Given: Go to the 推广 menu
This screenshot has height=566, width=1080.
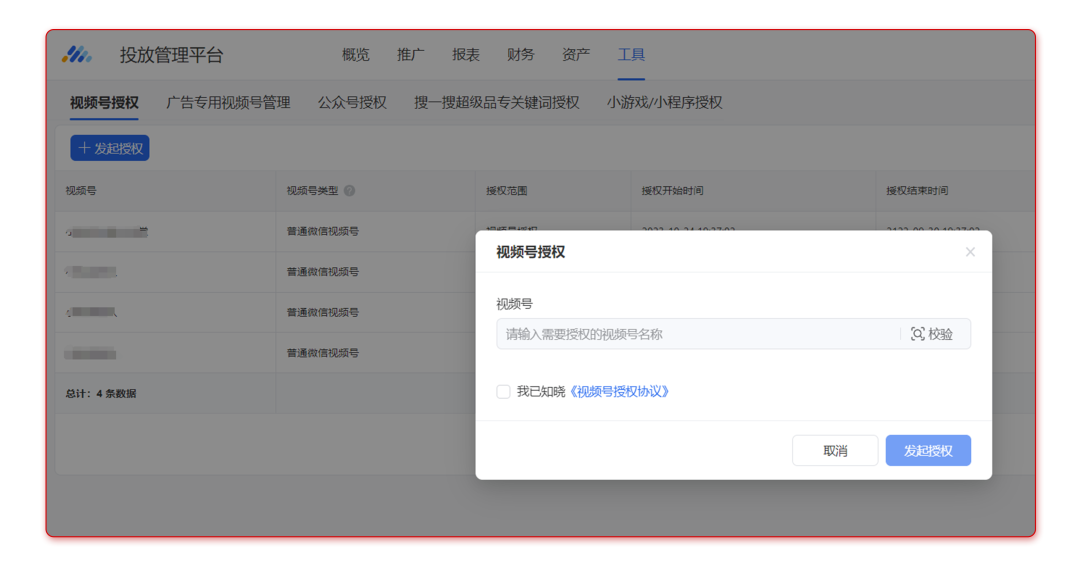Looking at the screenshot, I should pos(410,55).
